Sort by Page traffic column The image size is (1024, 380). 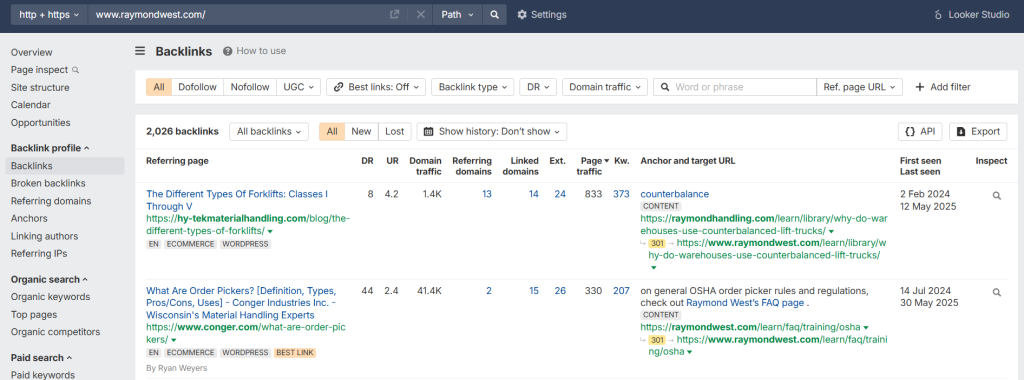pyautogui.click(x=592, y=166)
